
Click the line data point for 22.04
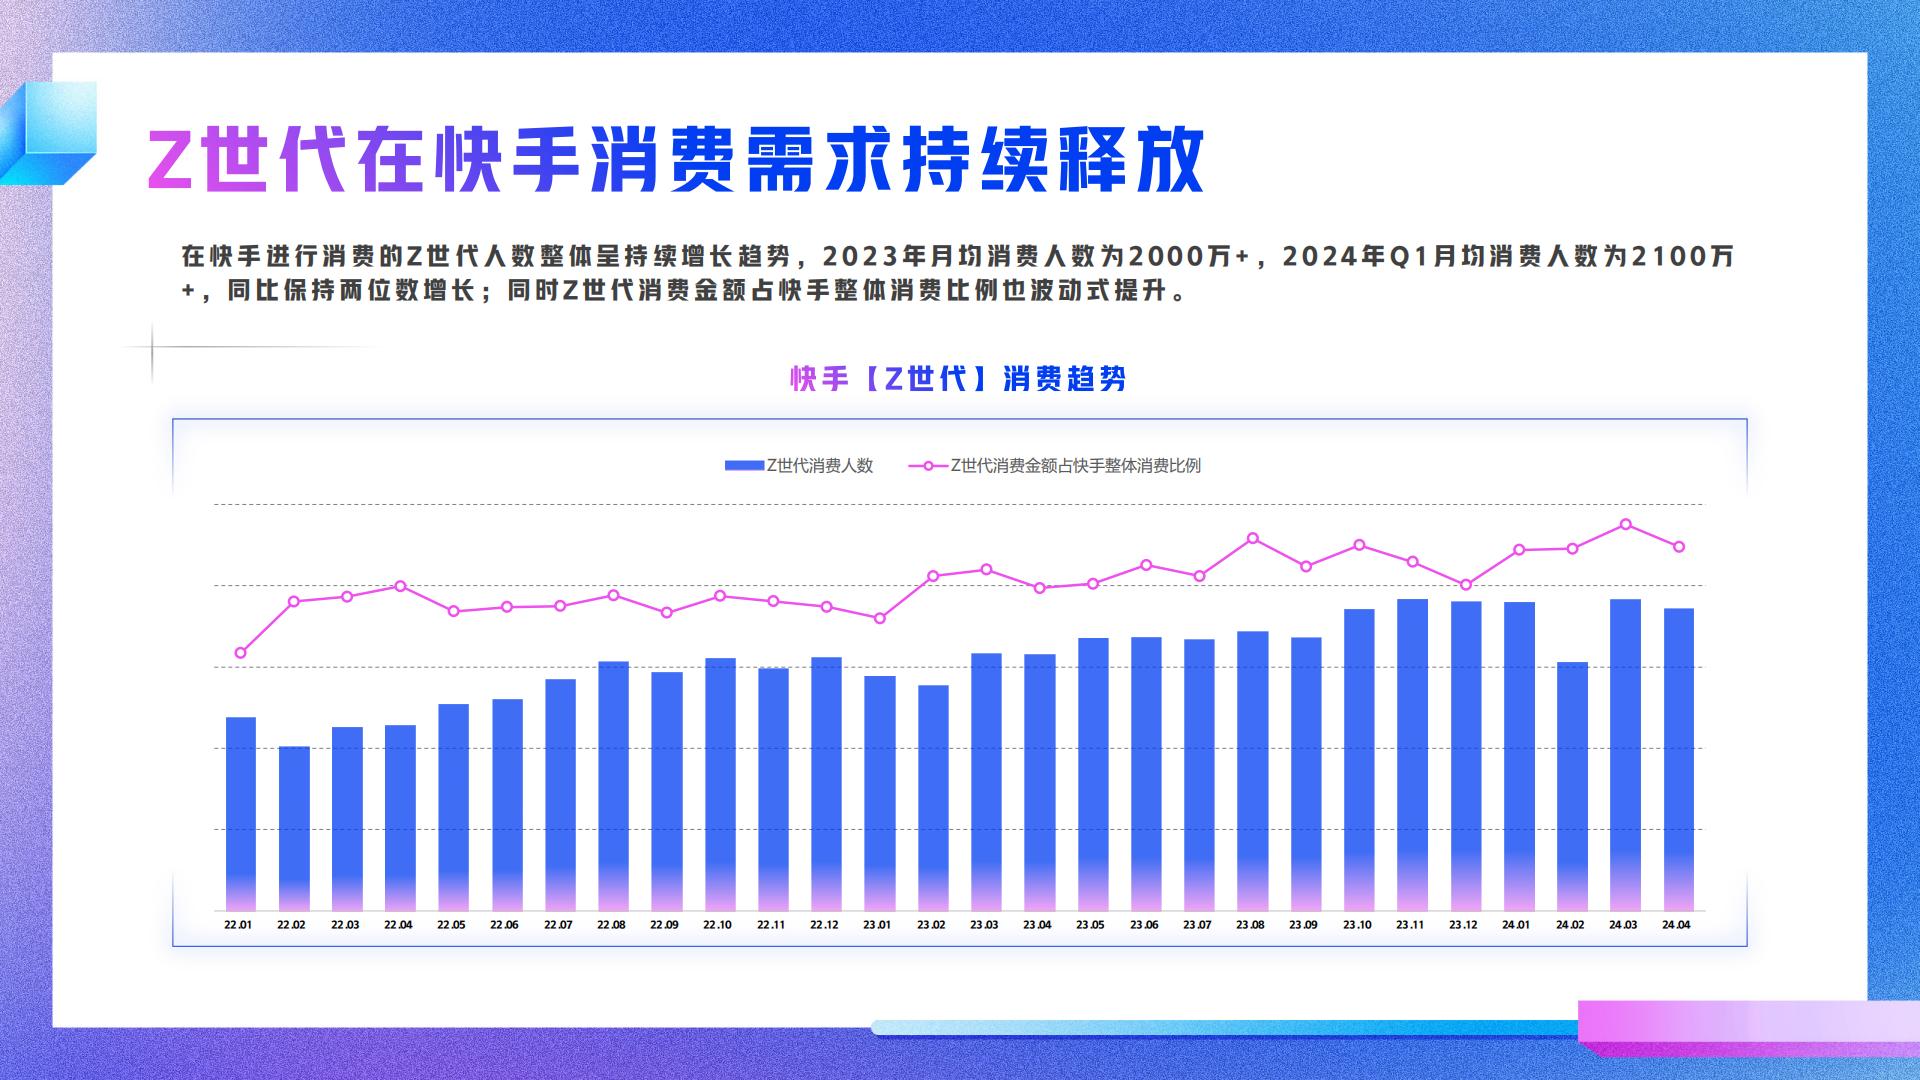click(x=400, y=586)
